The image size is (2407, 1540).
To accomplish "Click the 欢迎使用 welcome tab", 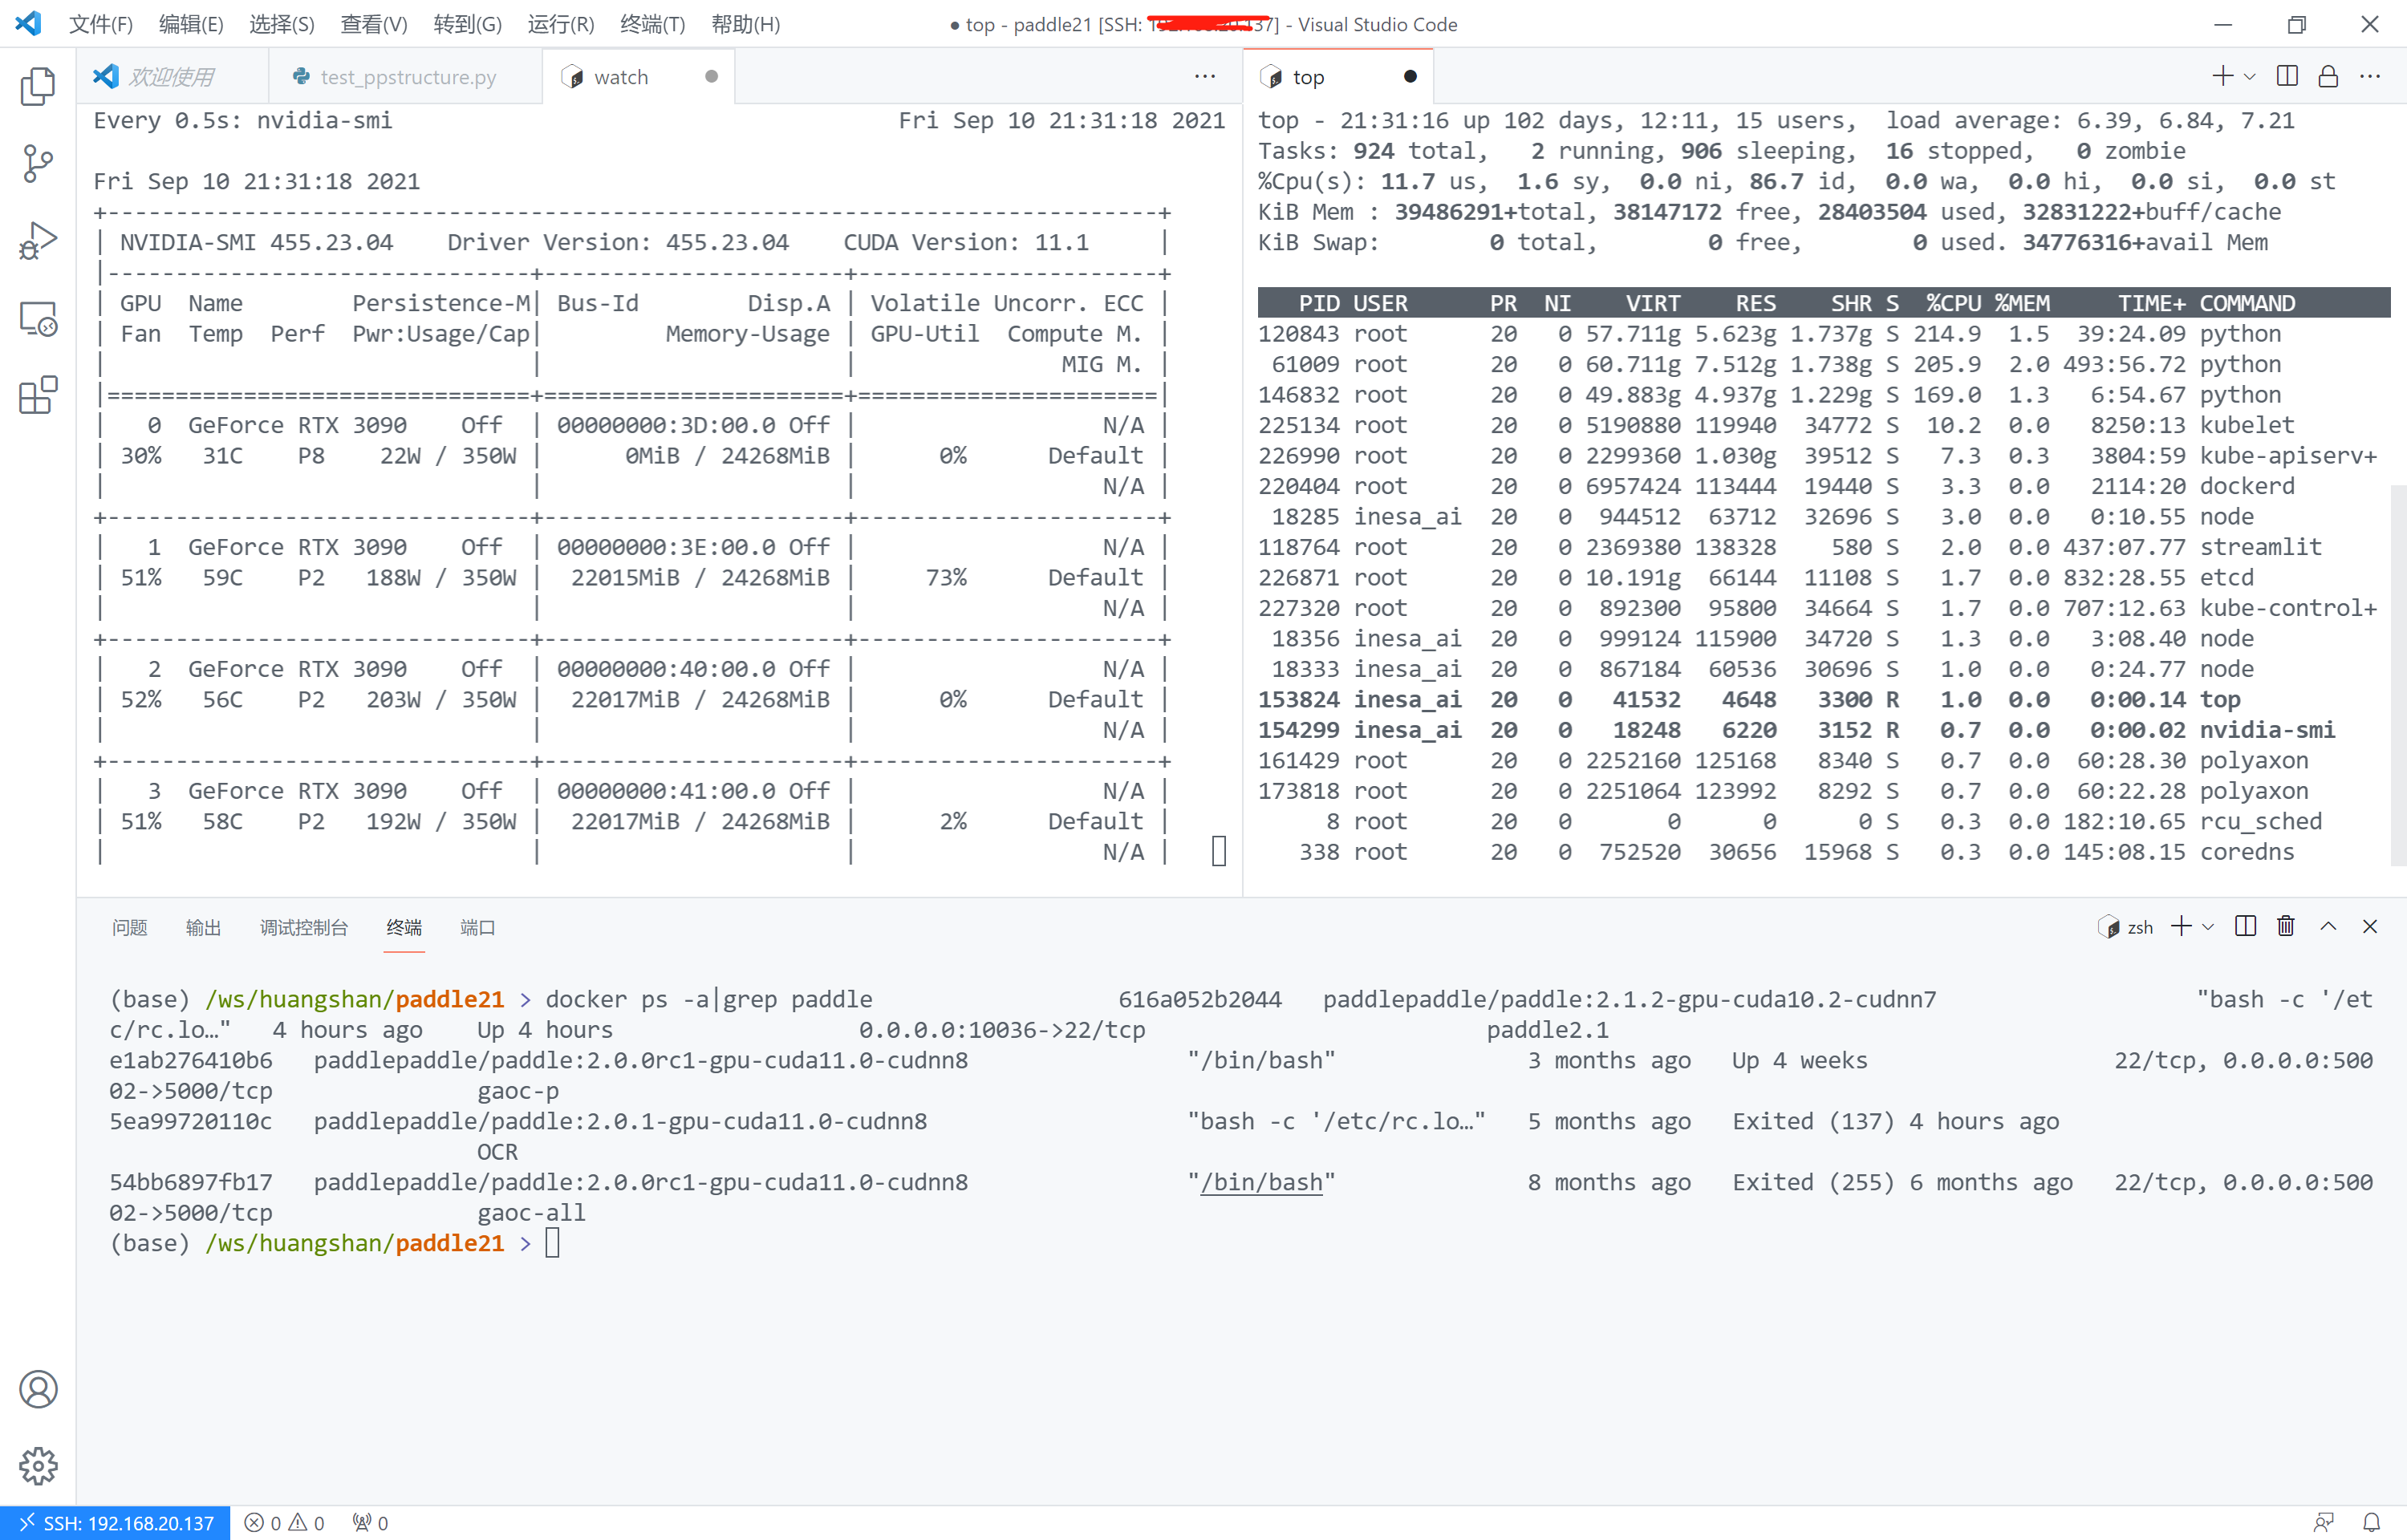I will 176,75.
